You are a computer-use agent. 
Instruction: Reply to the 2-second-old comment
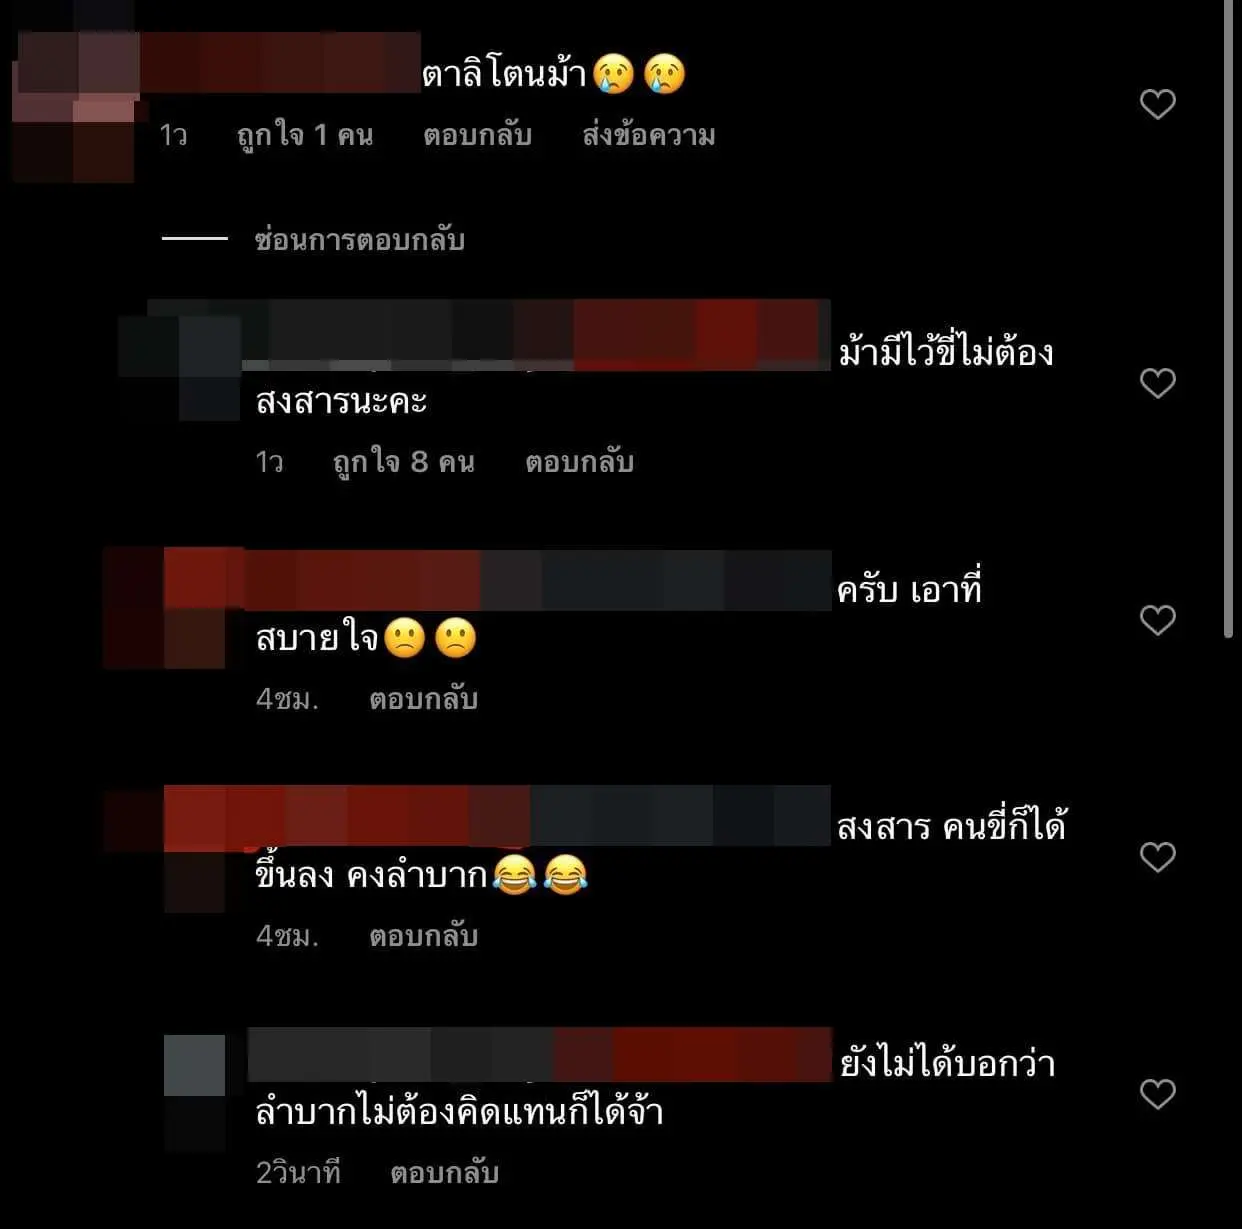(x=444, y=1173)
